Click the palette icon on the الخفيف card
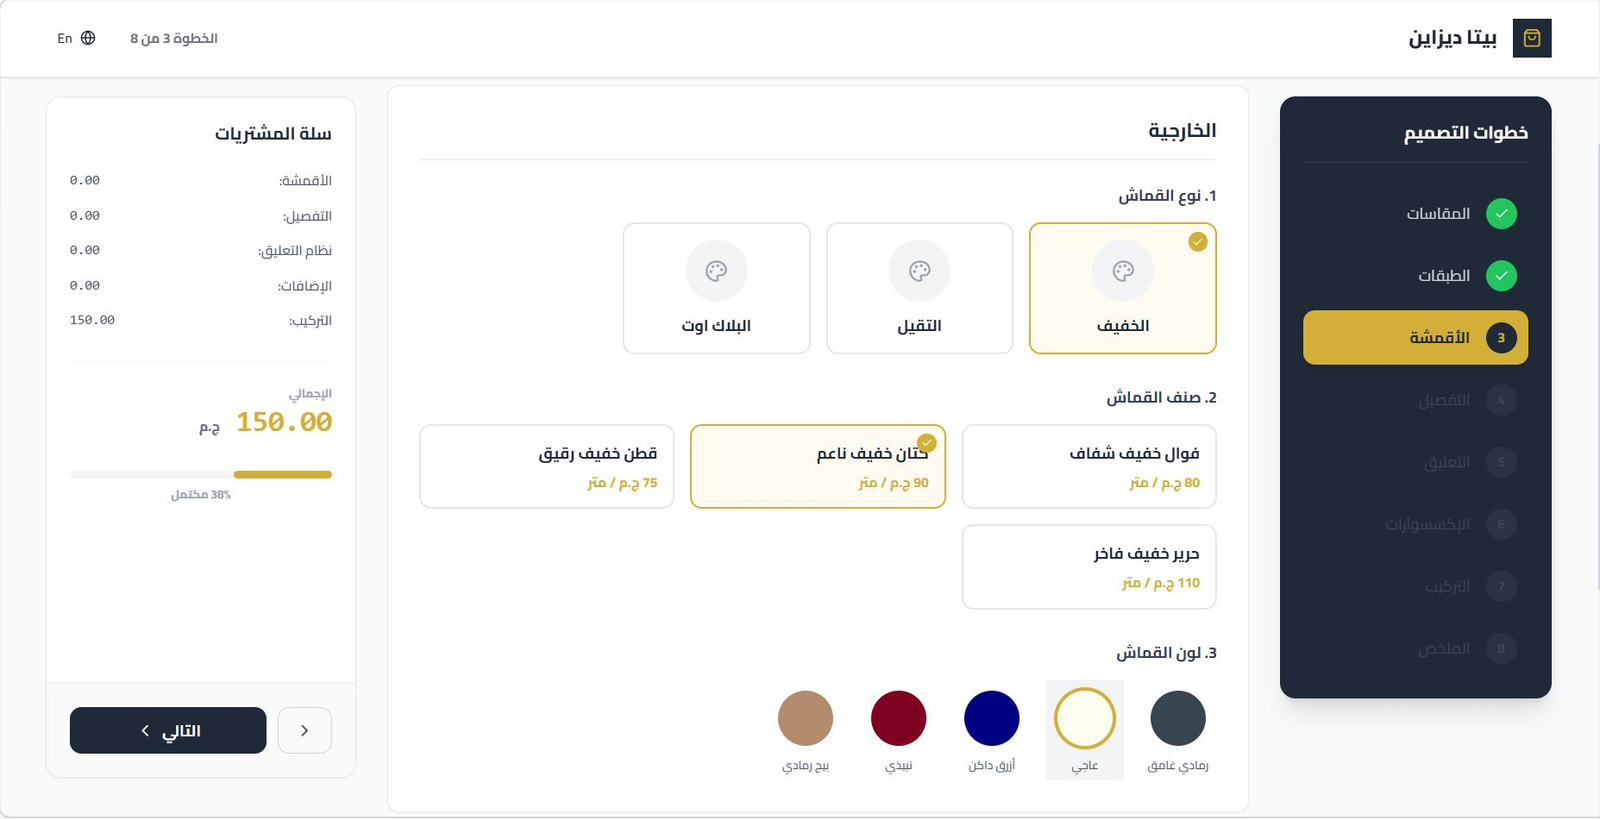The width and height of the screenshot is (1600, 819). point(1122,270)
